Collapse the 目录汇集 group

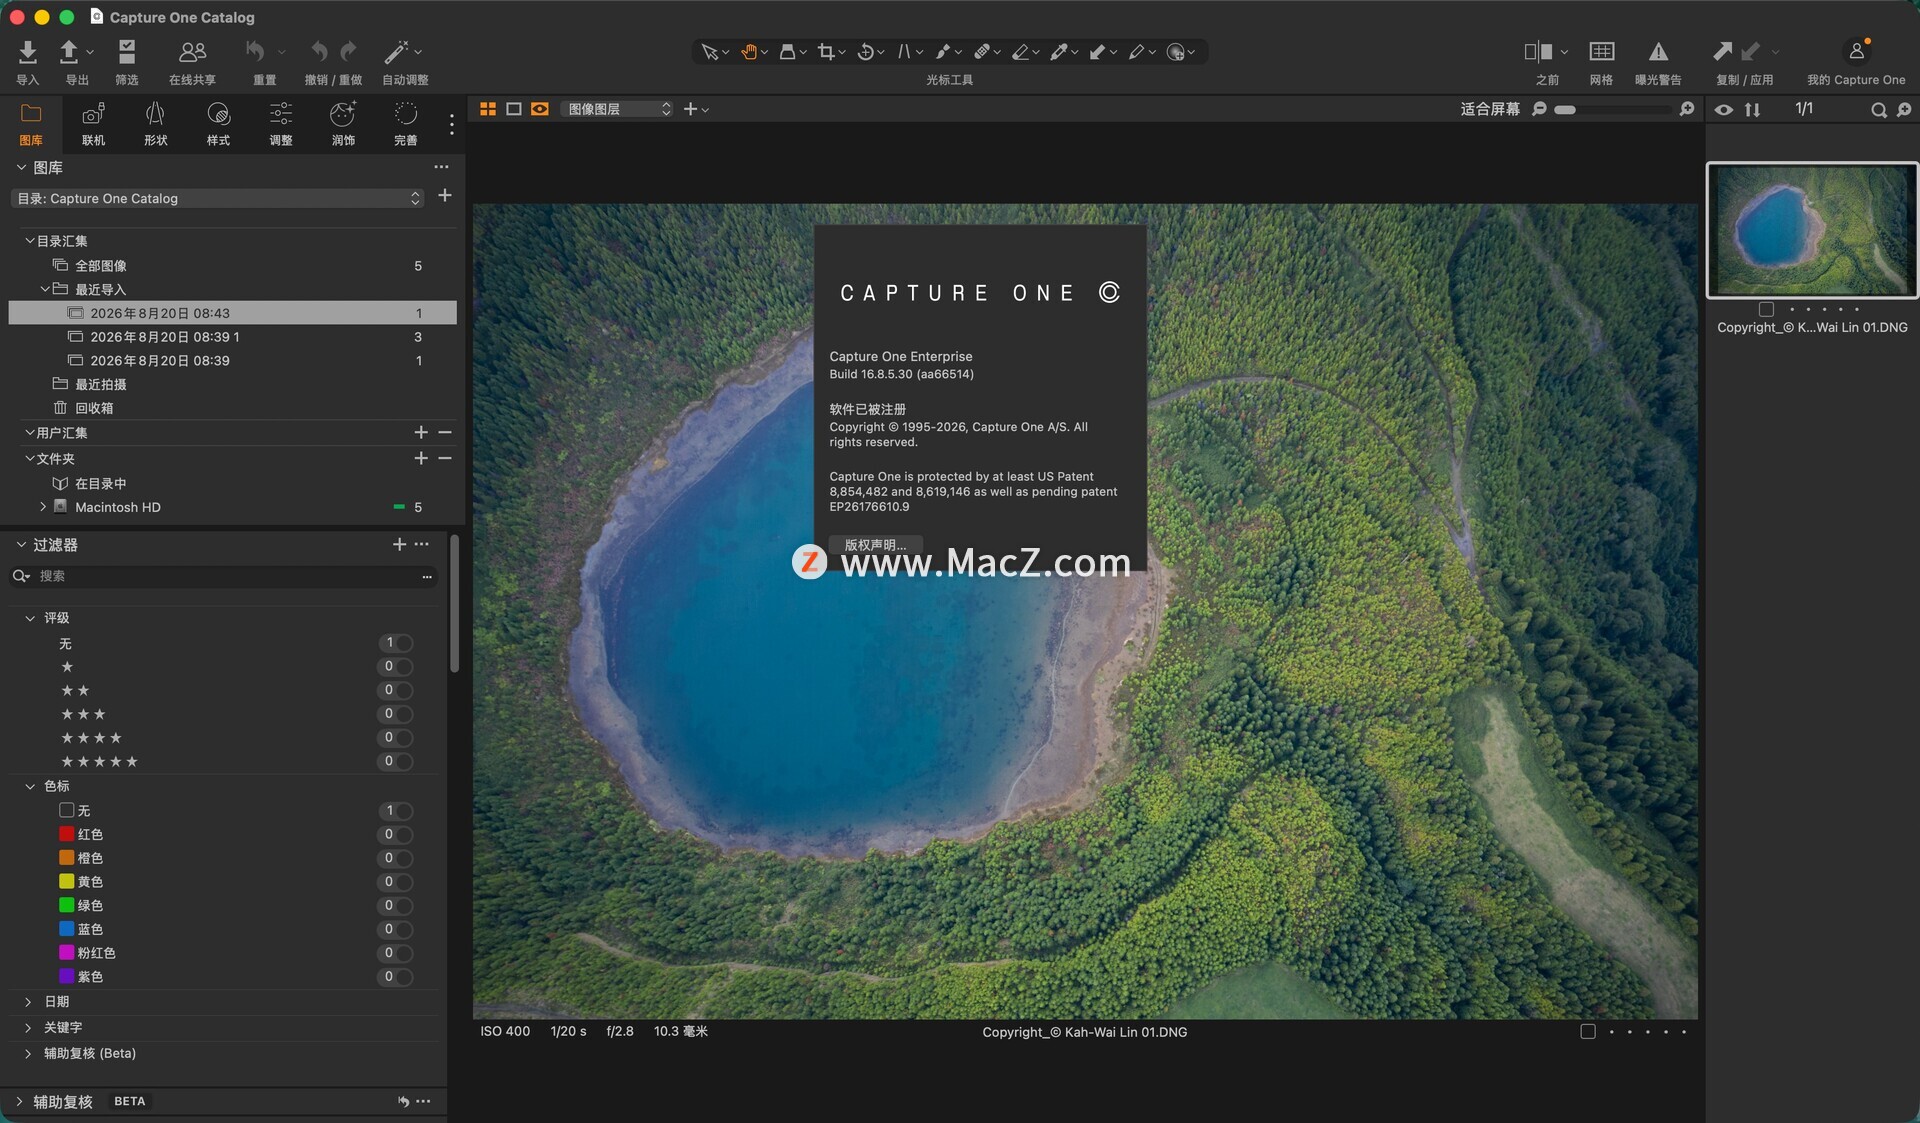29,241
